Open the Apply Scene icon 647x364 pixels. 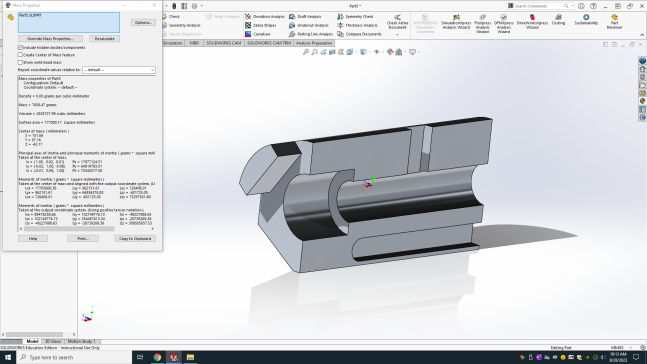pyautogui.click(x=399, y=52)
